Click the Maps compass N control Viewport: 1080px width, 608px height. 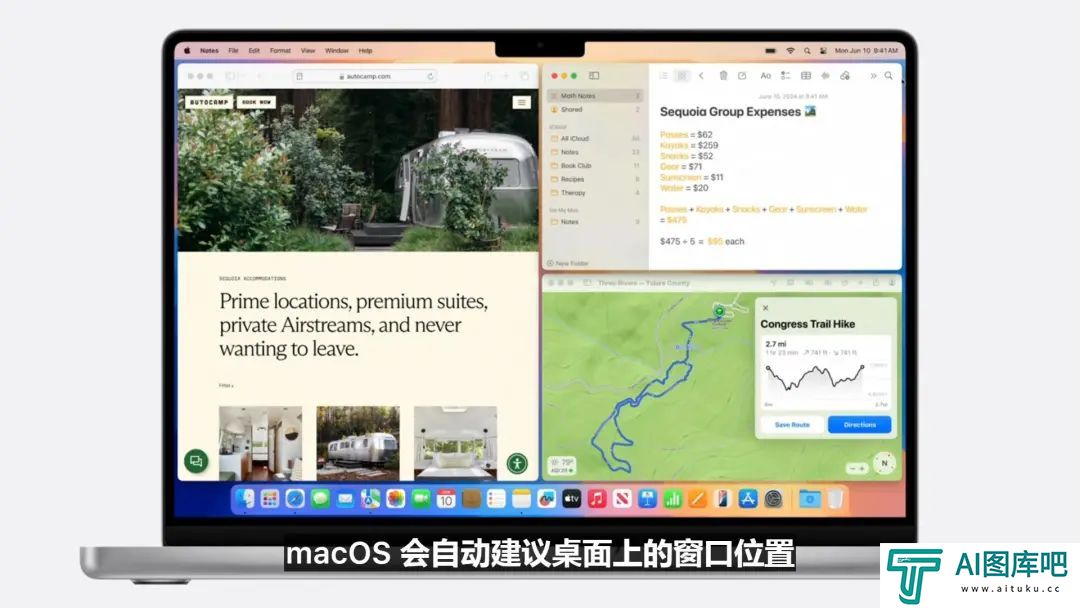click(x=884, y=463)
